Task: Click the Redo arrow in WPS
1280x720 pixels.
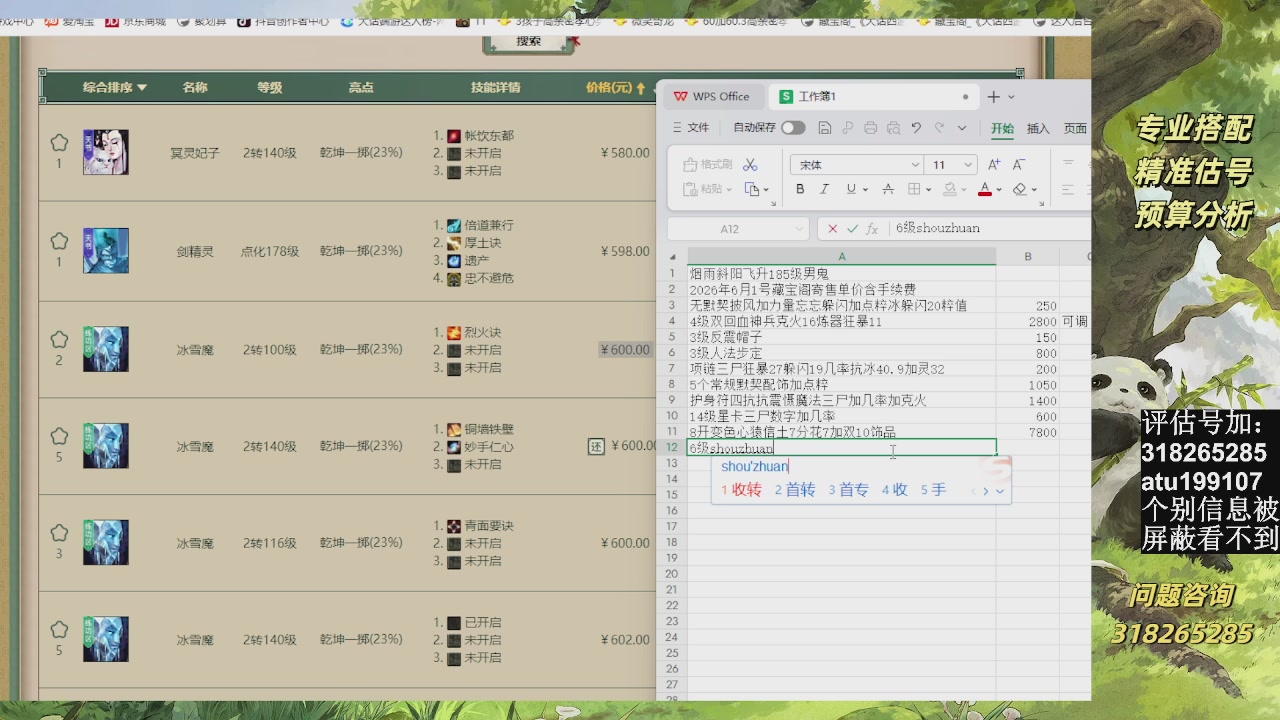Action: click(939, 128)
